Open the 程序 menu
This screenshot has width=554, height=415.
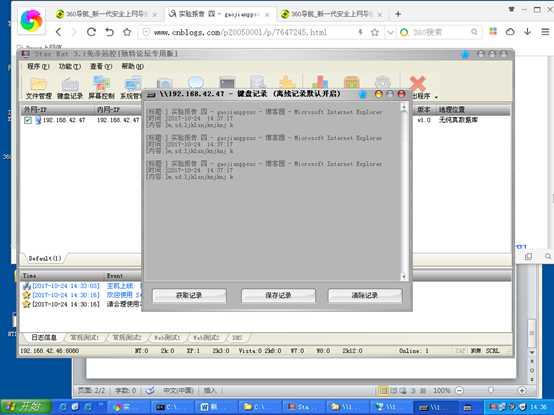click(x=38, y=66)
